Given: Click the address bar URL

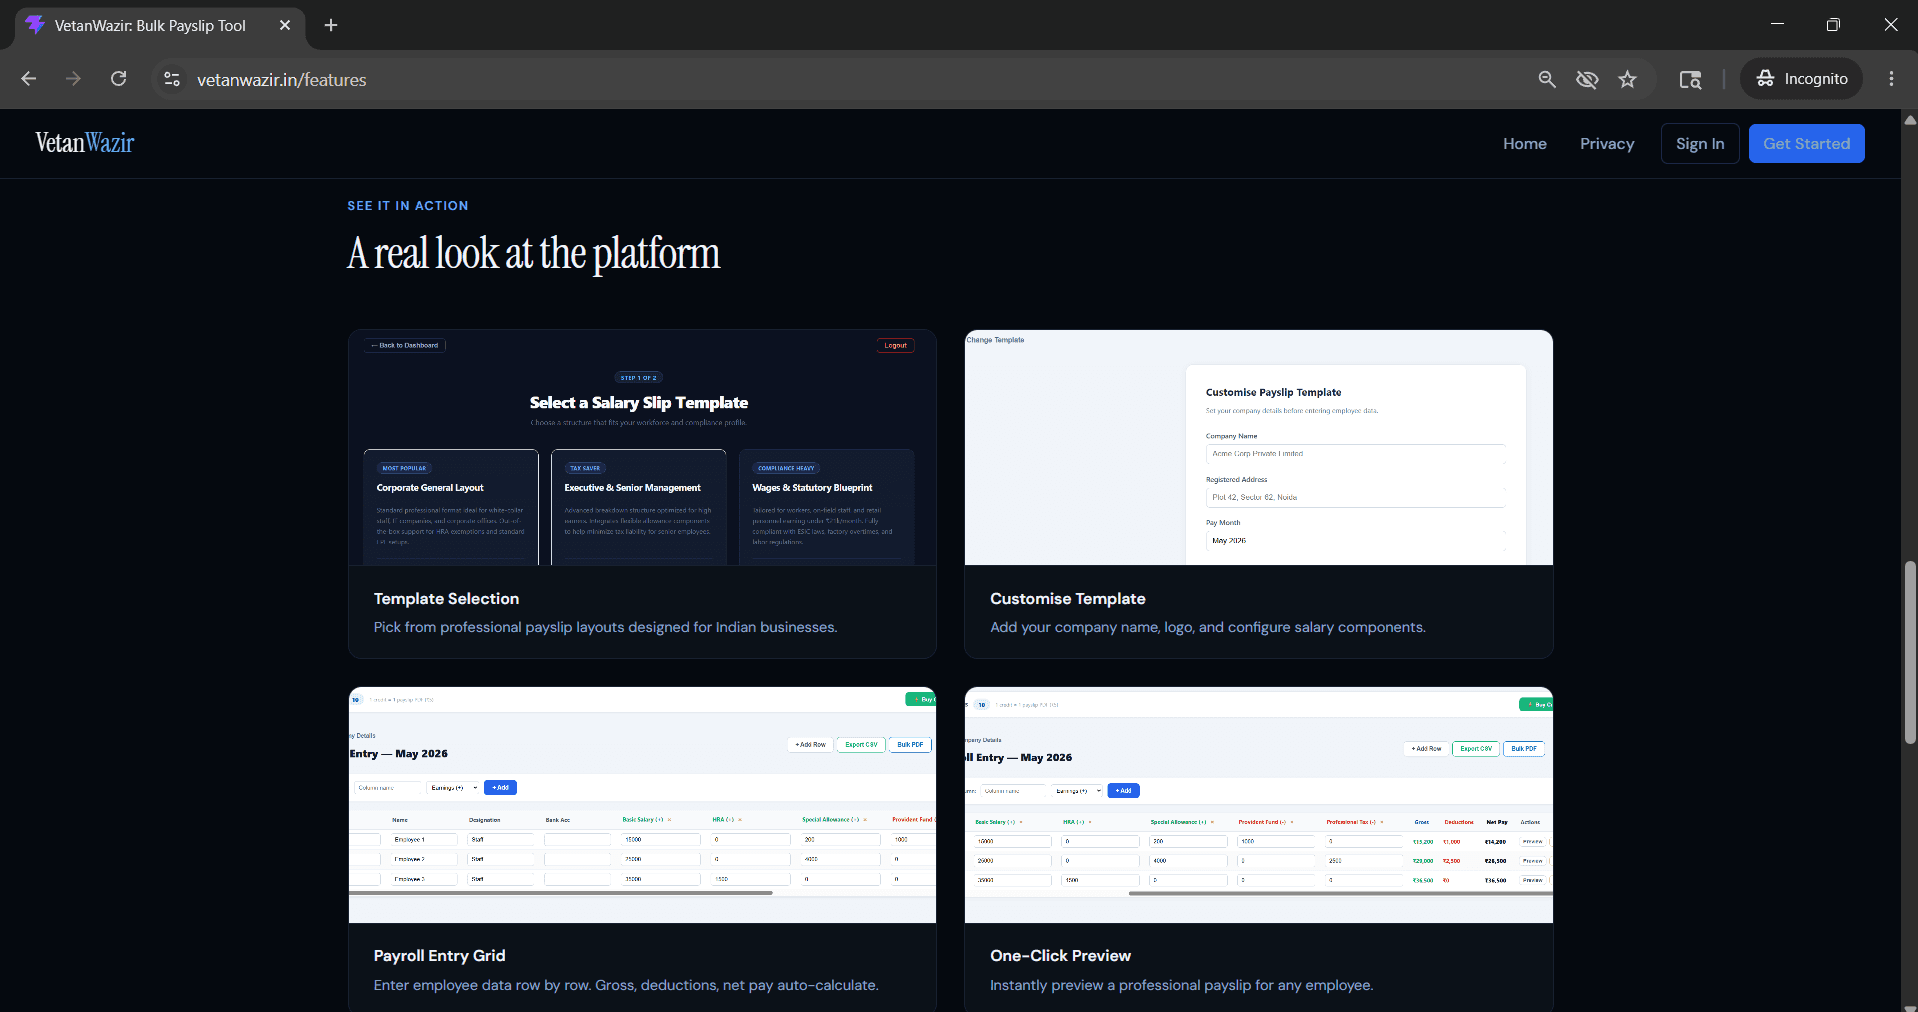Looking at the screenshot, I should 282,80.
